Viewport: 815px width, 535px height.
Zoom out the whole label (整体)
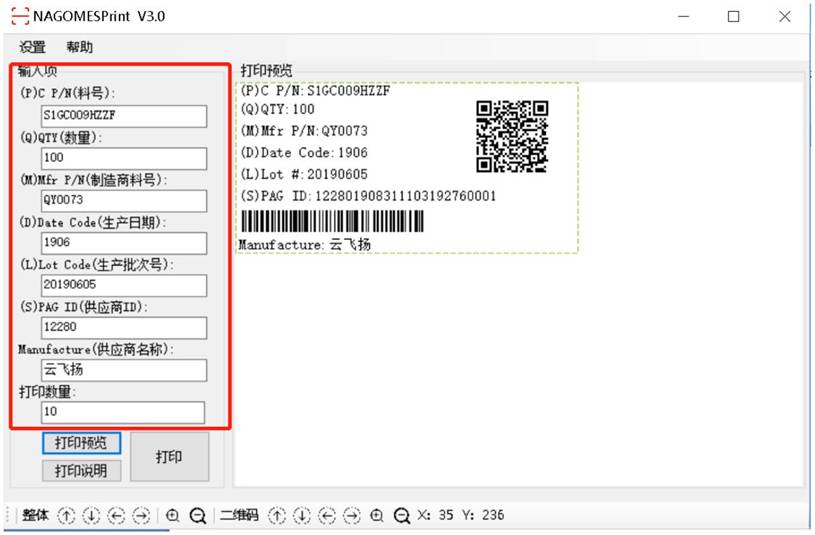198,516
